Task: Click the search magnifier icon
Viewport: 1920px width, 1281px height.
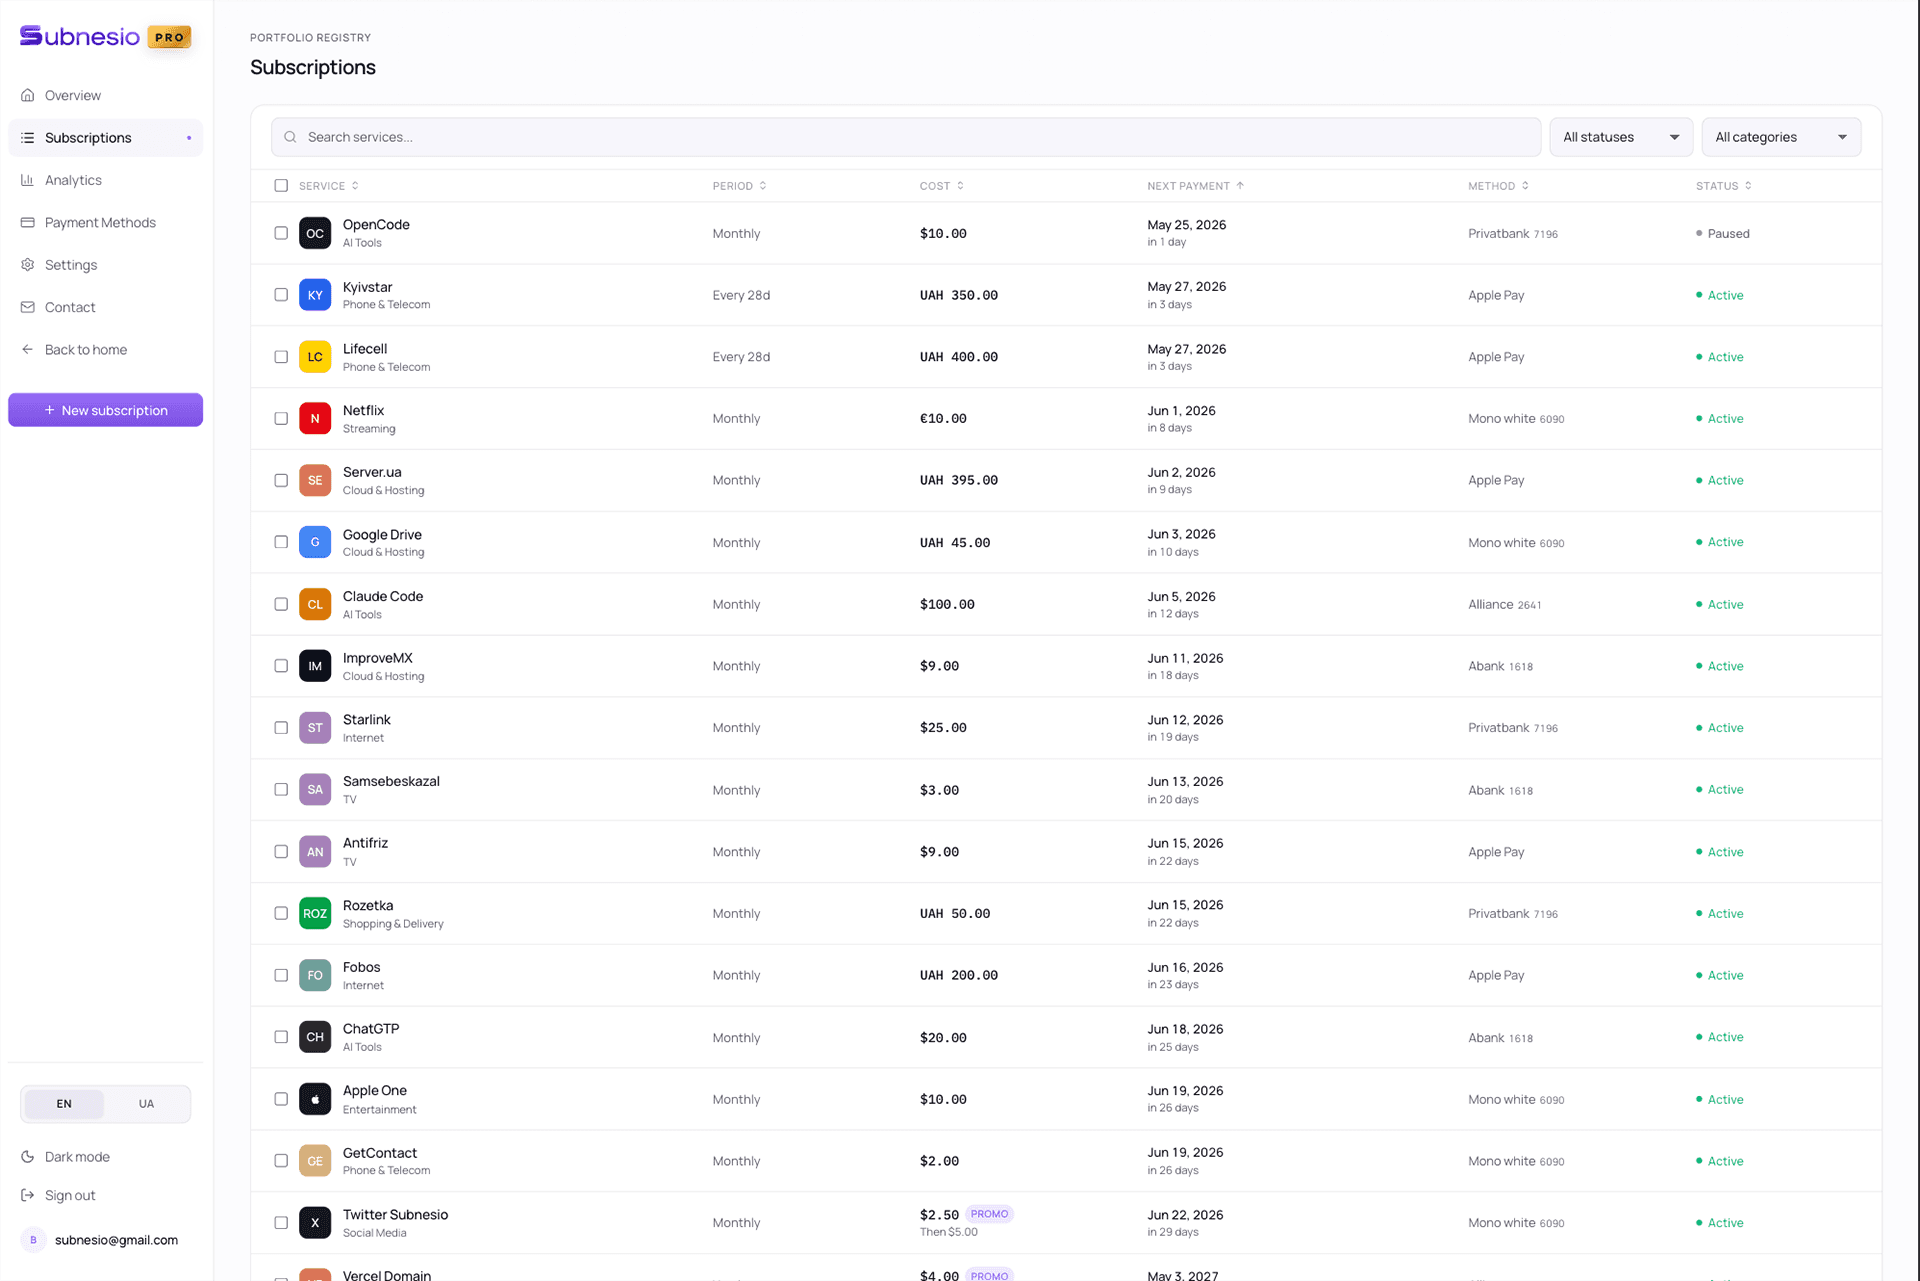Action: 290,137
